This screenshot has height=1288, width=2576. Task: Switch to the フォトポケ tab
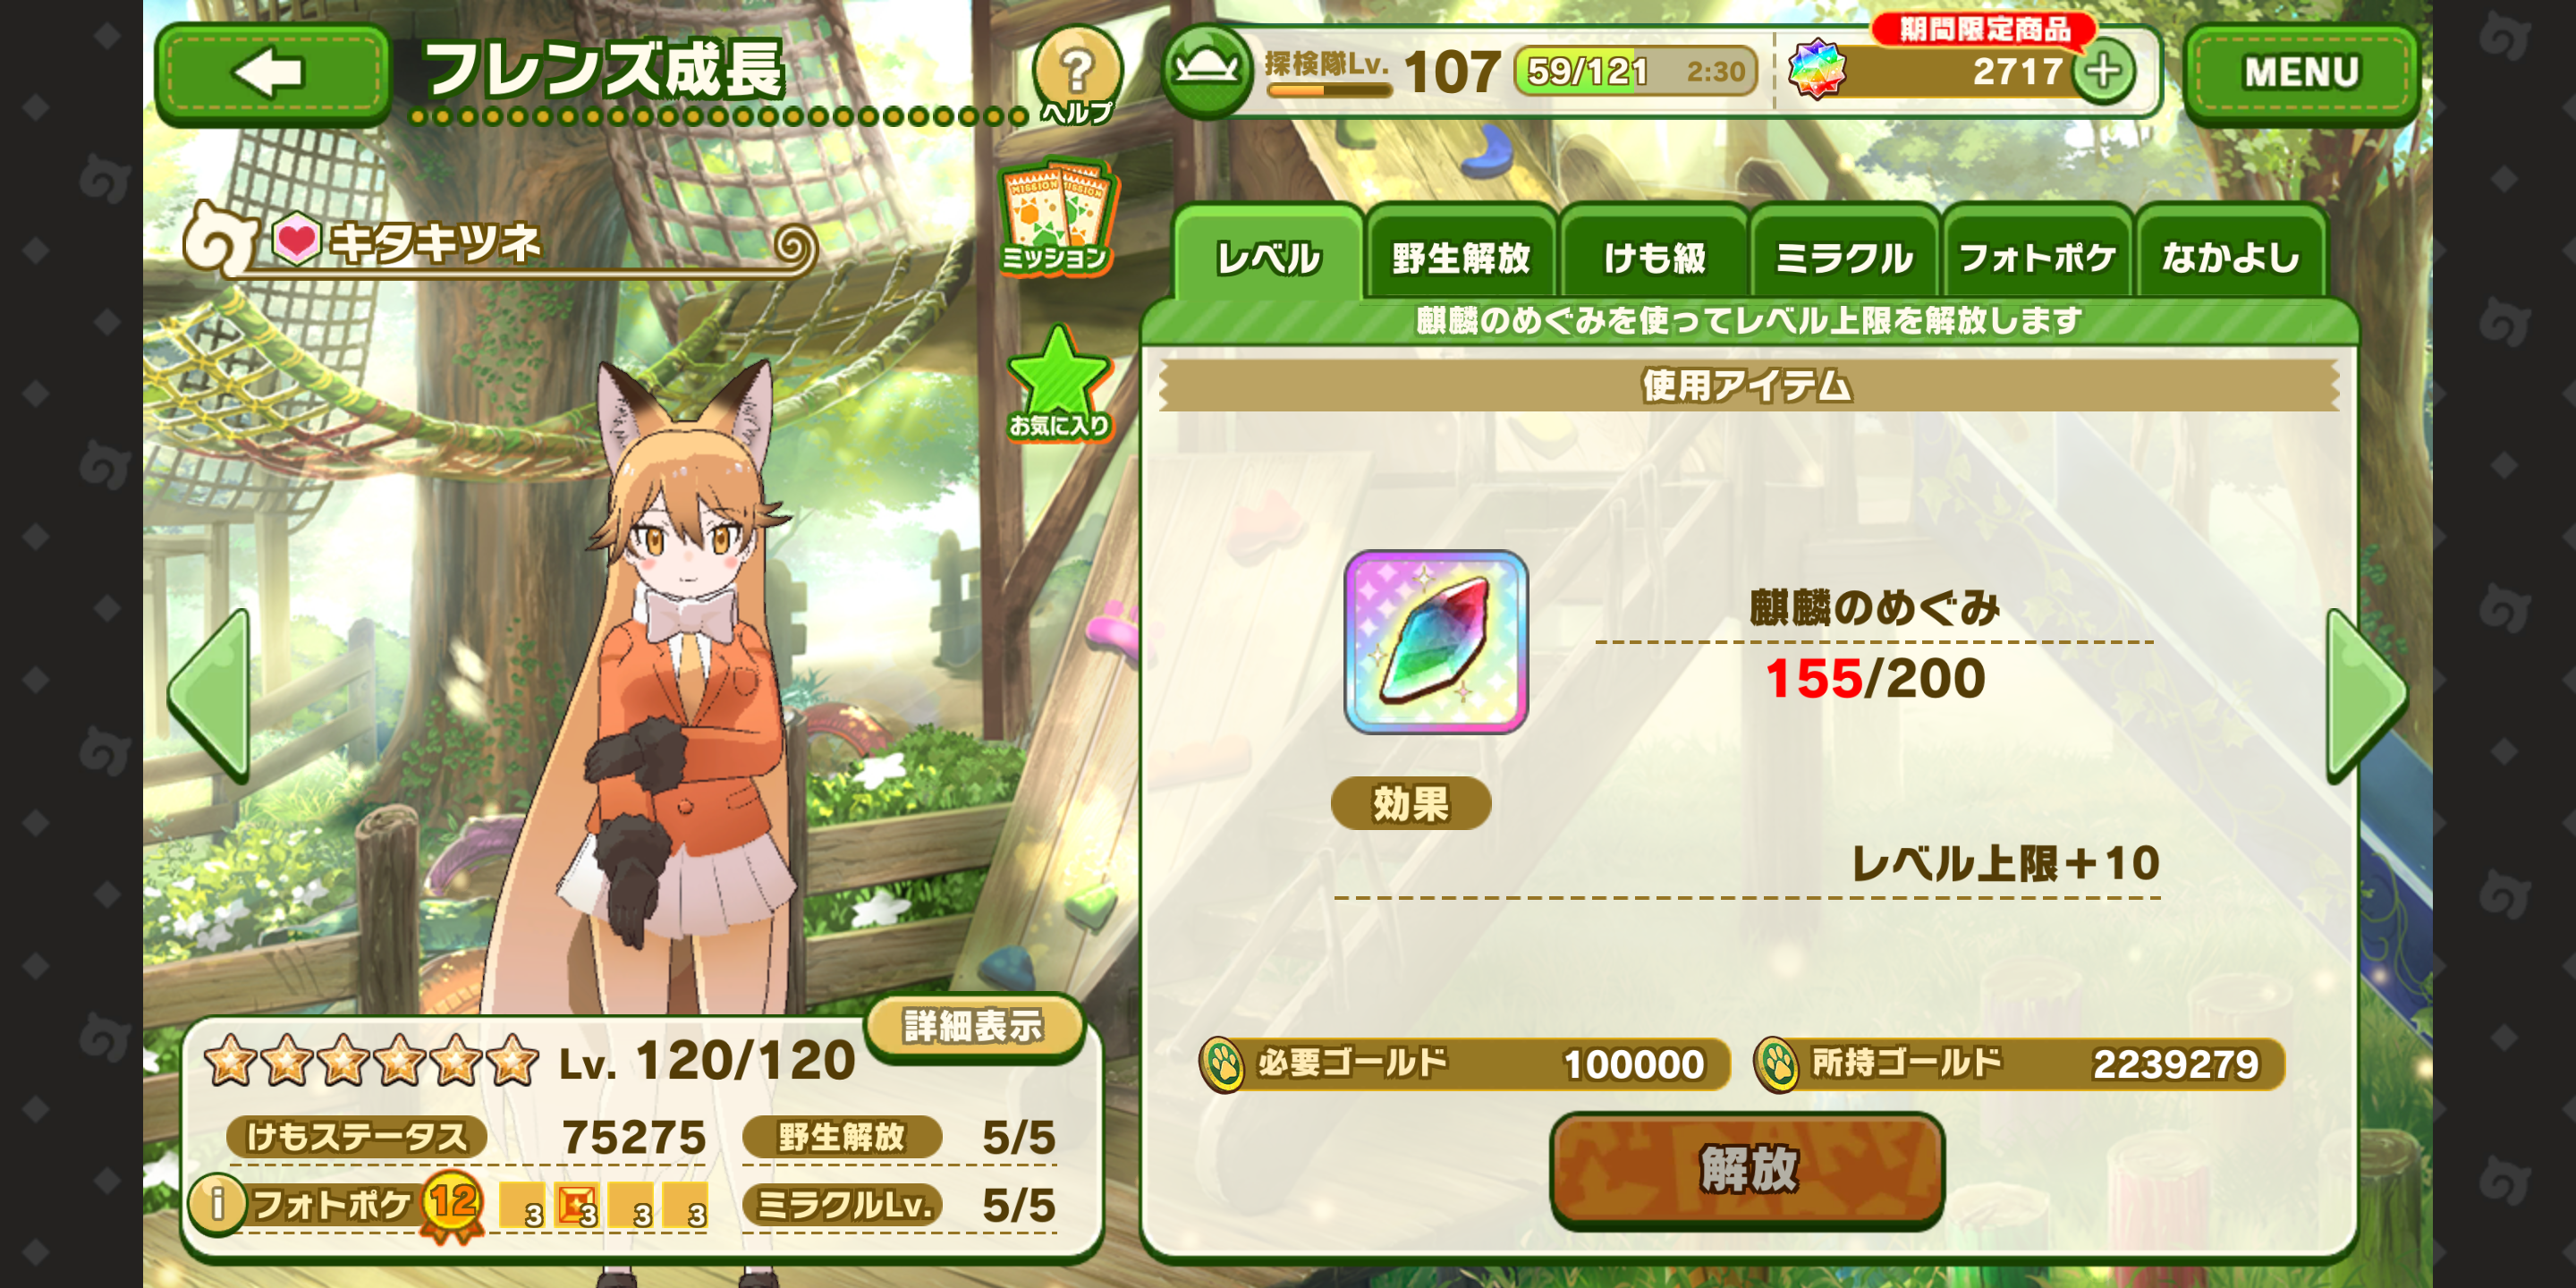[x=2037, y=257]
